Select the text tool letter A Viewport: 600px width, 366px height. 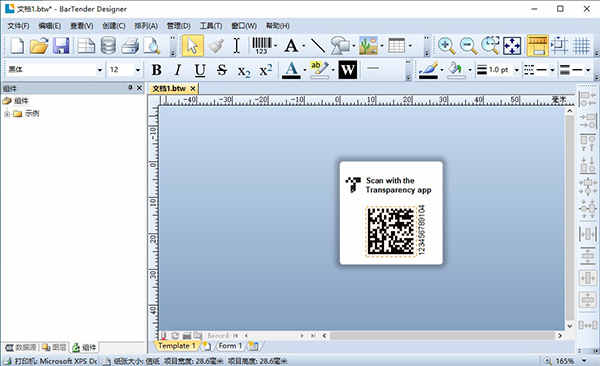pyautogui.click(x=291, y=46)
